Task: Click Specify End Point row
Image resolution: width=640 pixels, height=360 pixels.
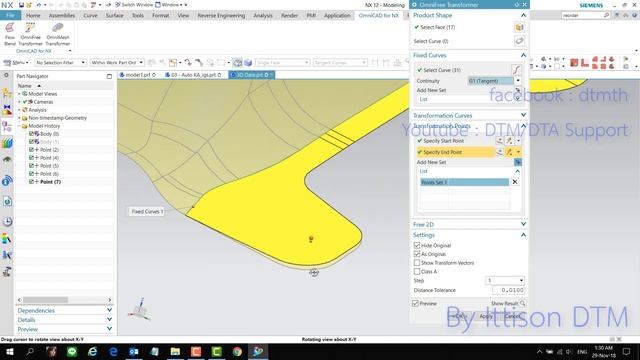Action: click(456, 152)
